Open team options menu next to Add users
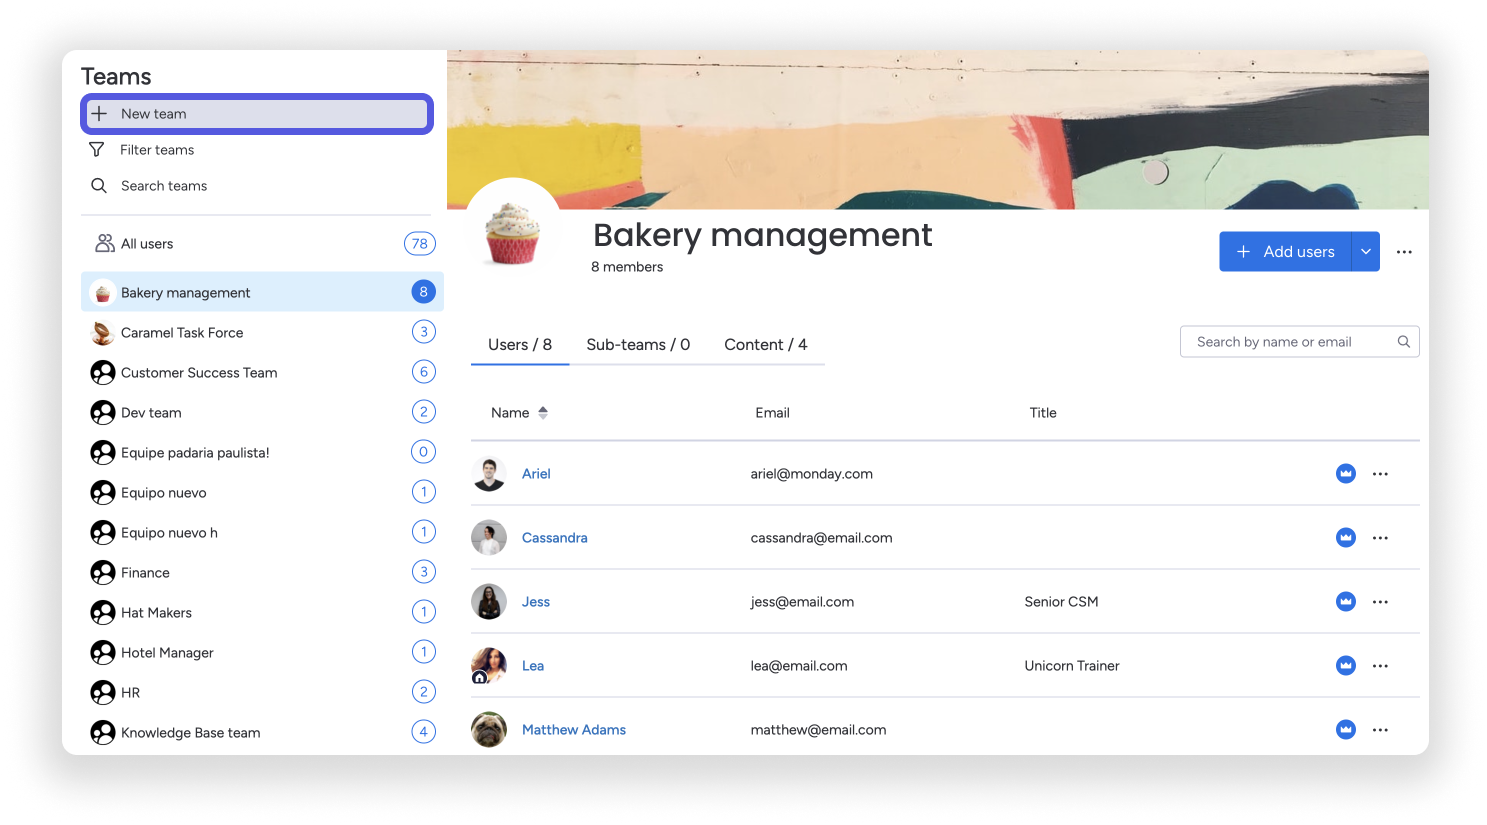 tap(1404, 252)
